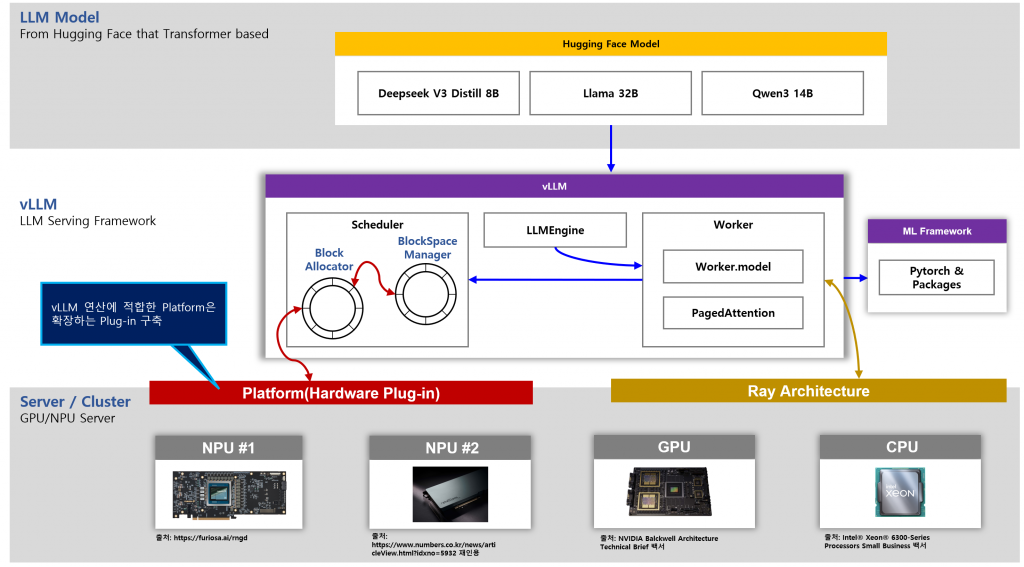Screen dimensions: 1024x567
Task: Click the 'LLM Model' section heading
Action: [x=59, y=18]
